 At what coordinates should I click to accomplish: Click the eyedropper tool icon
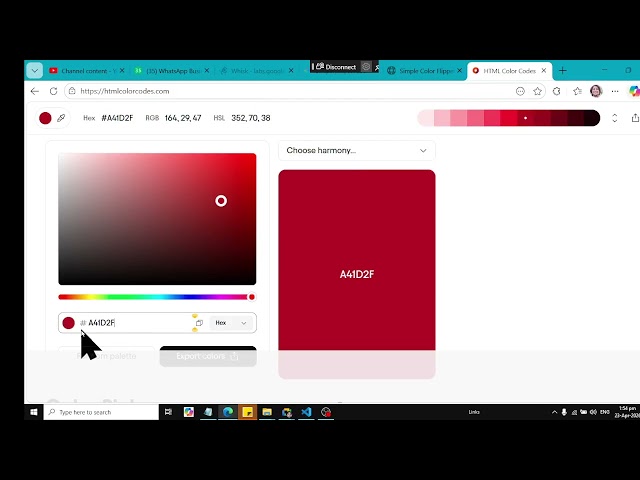pos(61,118)
